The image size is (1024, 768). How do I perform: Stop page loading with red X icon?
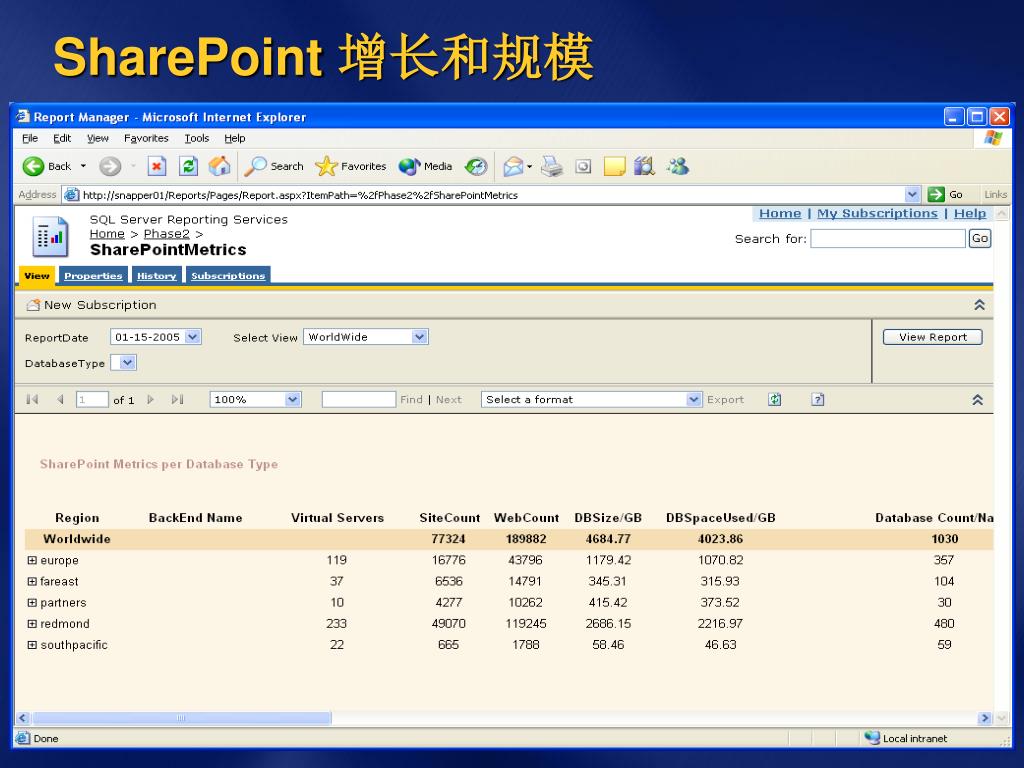[157, 167]
